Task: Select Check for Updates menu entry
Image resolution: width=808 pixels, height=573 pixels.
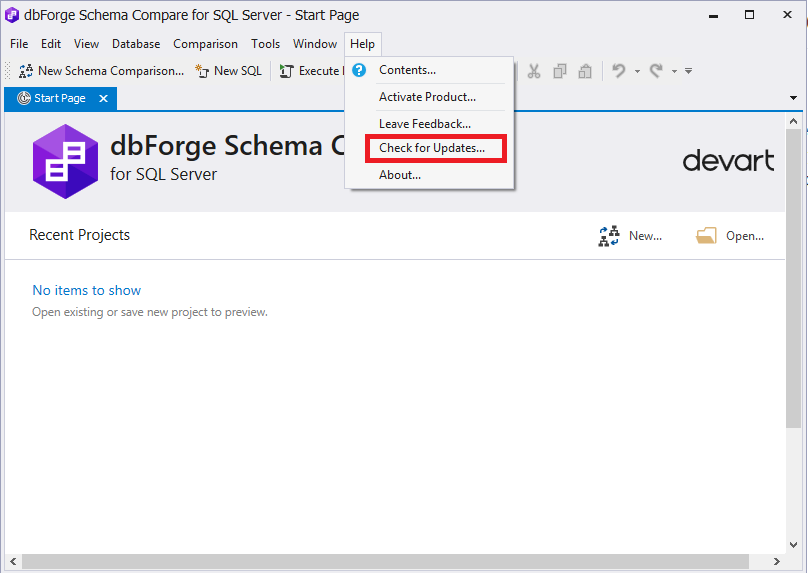Action: [431, 148]
